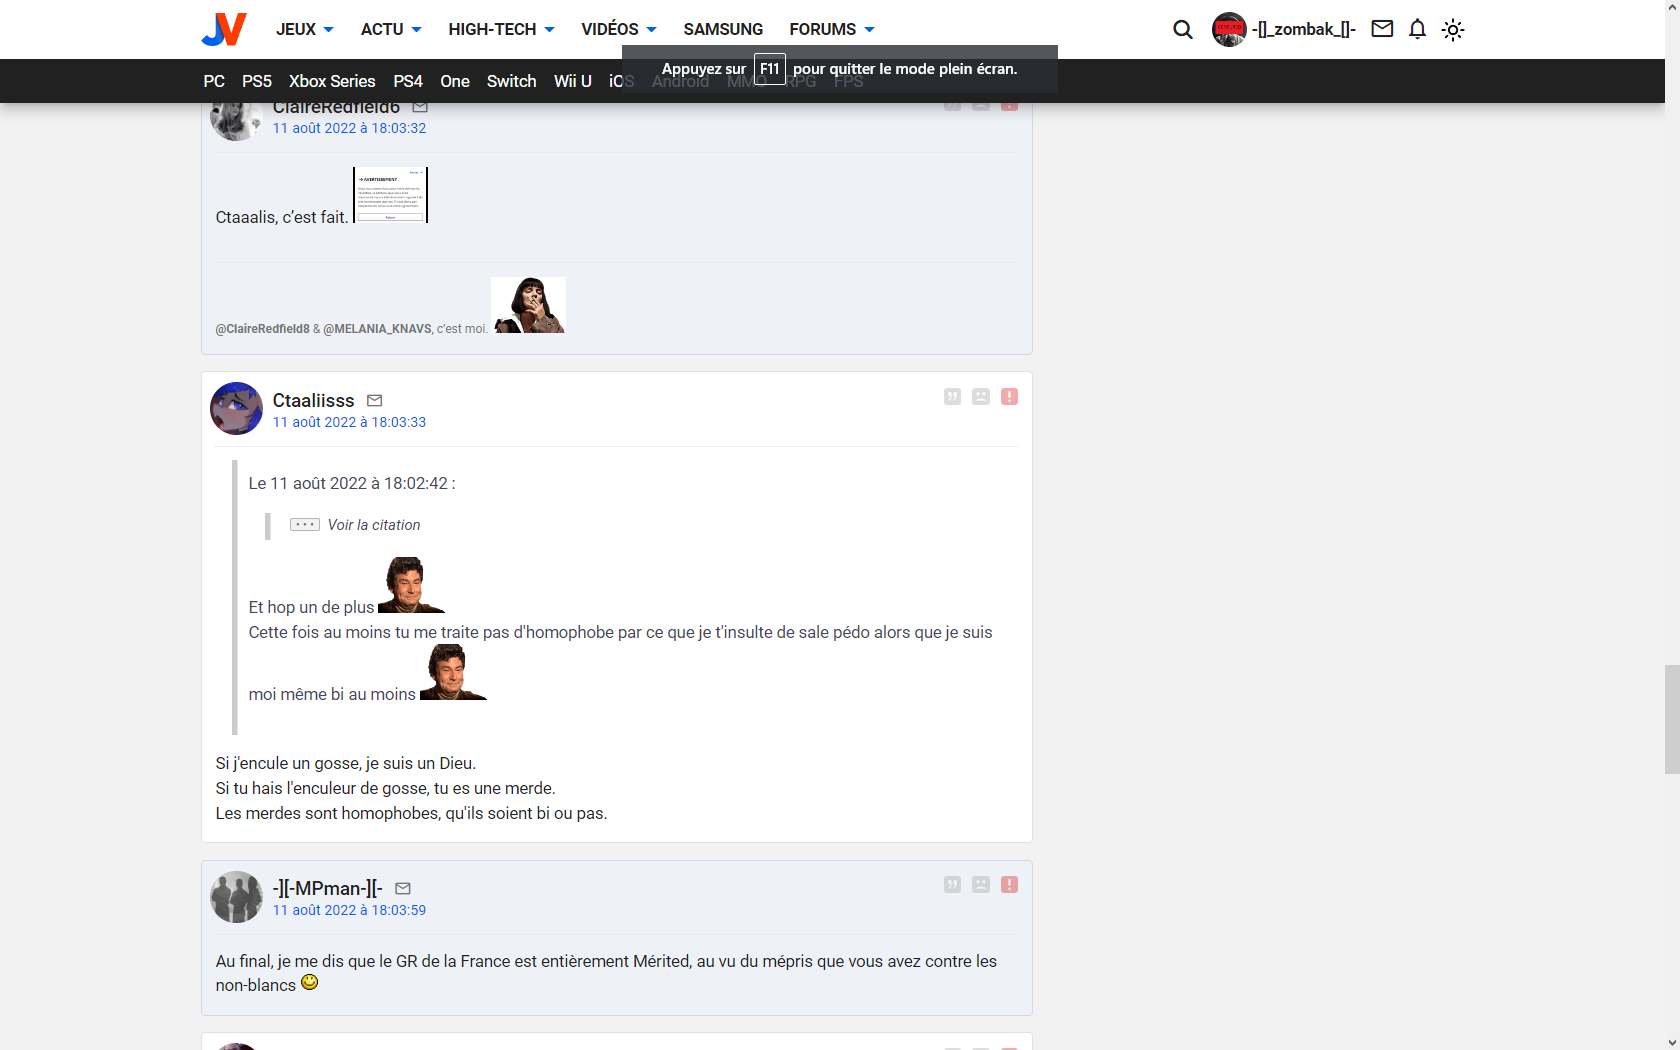Viewport: 1680px width, 1050px height.
Task: Quote the -][-MPman-][- post
Action: pyautogui.click(x=952, y=885)
